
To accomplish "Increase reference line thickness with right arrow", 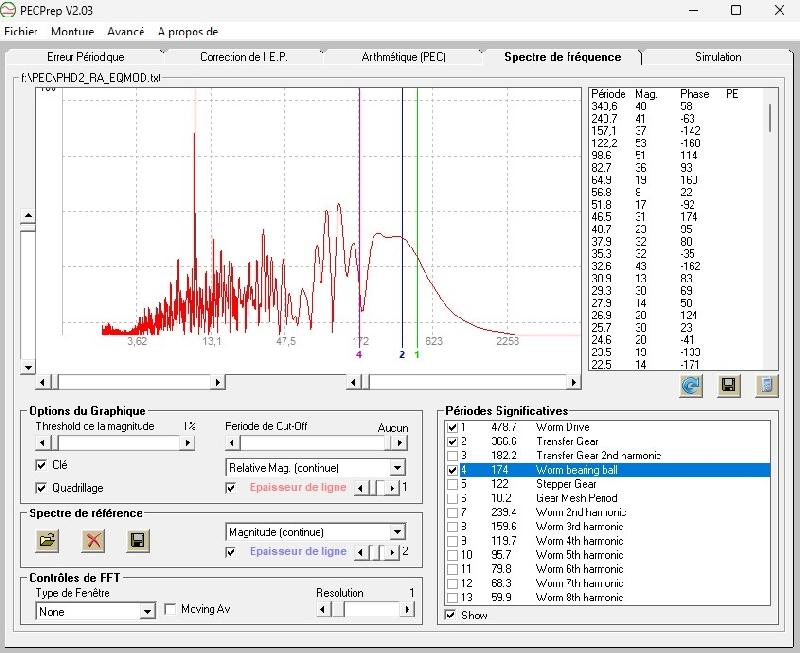I will pyautogui.click(x=392, y=552).
